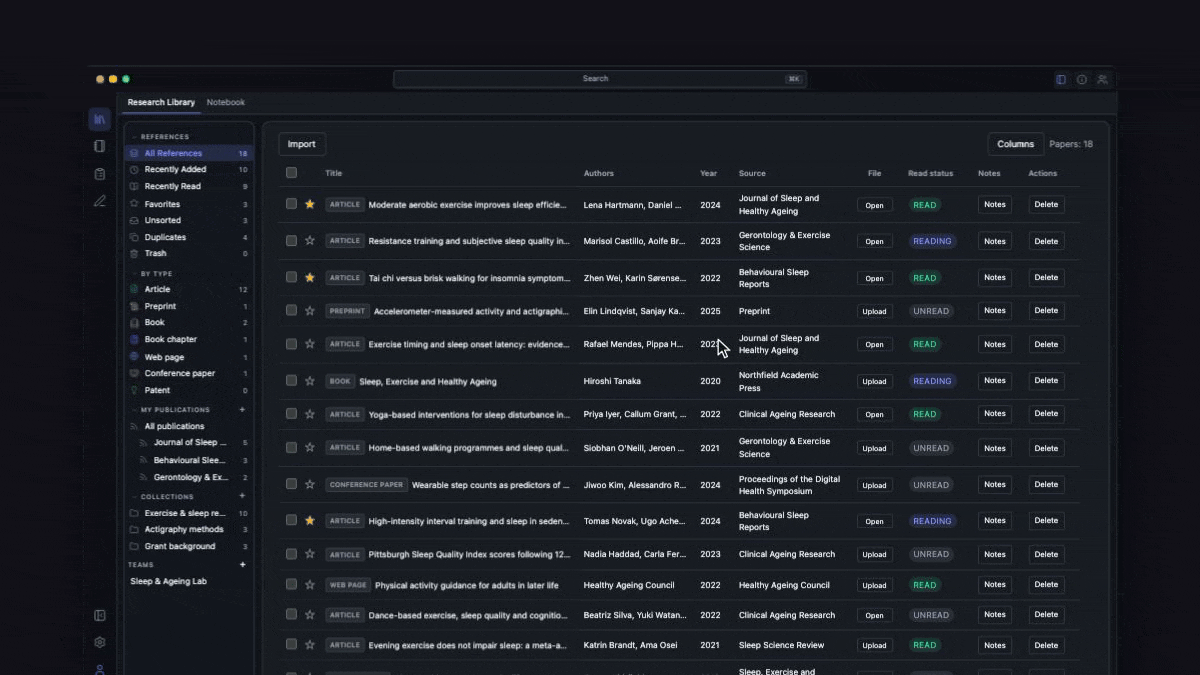The width and height of the screenshot is (1200, 675).
Task: Toggle the side panel icon in title bar
Action: (x=1061, y=79)
